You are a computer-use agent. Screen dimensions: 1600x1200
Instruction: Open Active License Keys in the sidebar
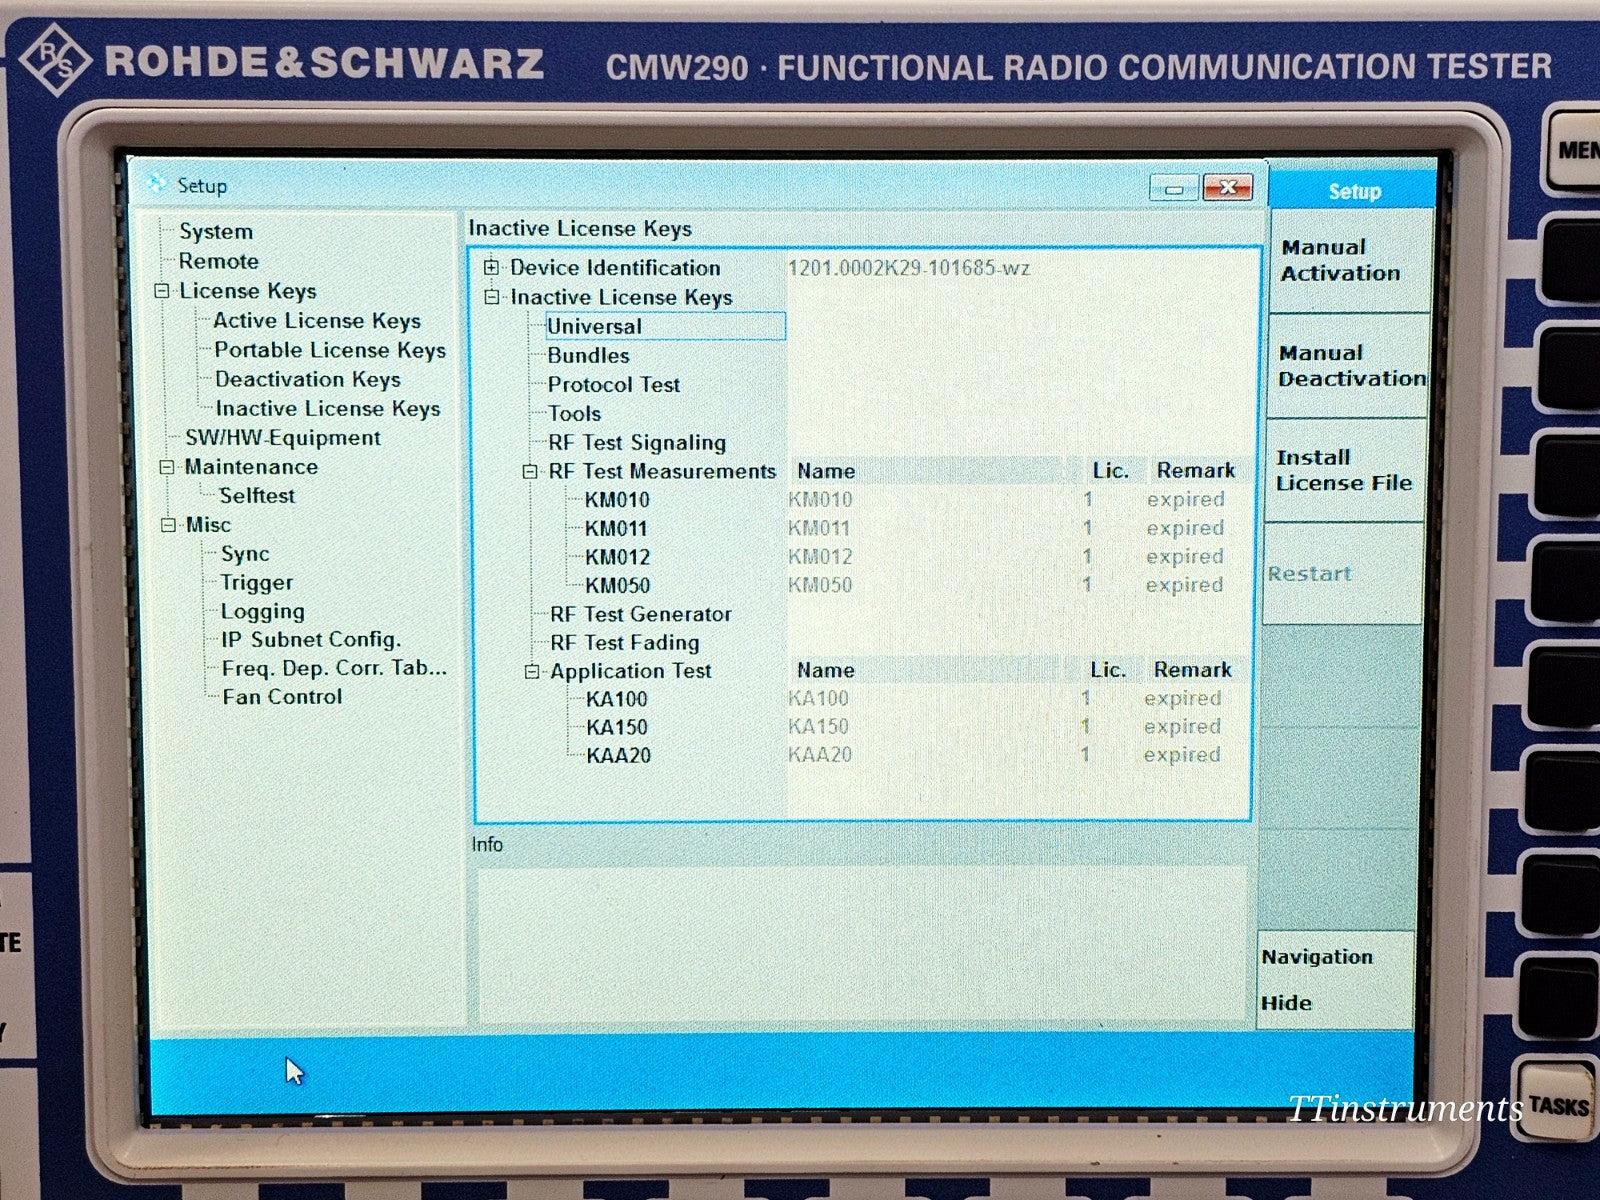[x=316, y=321]
